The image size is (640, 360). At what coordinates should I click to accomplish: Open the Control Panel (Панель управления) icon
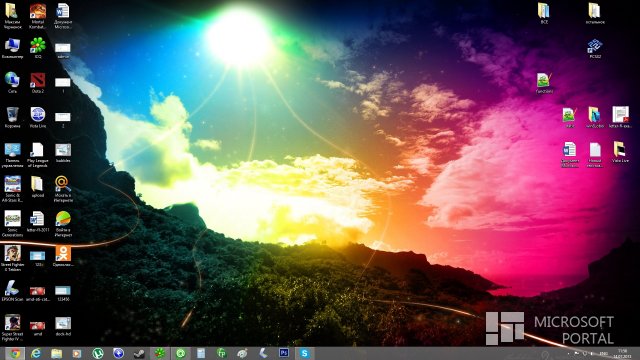[x=12, y=155]
